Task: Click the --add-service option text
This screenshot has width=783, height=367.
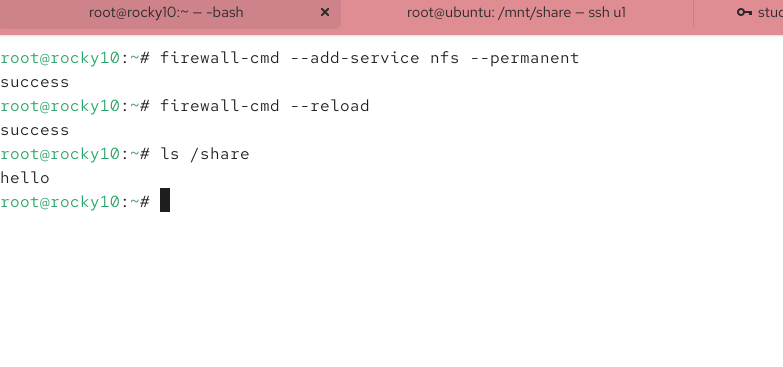Action: [355, 58]
